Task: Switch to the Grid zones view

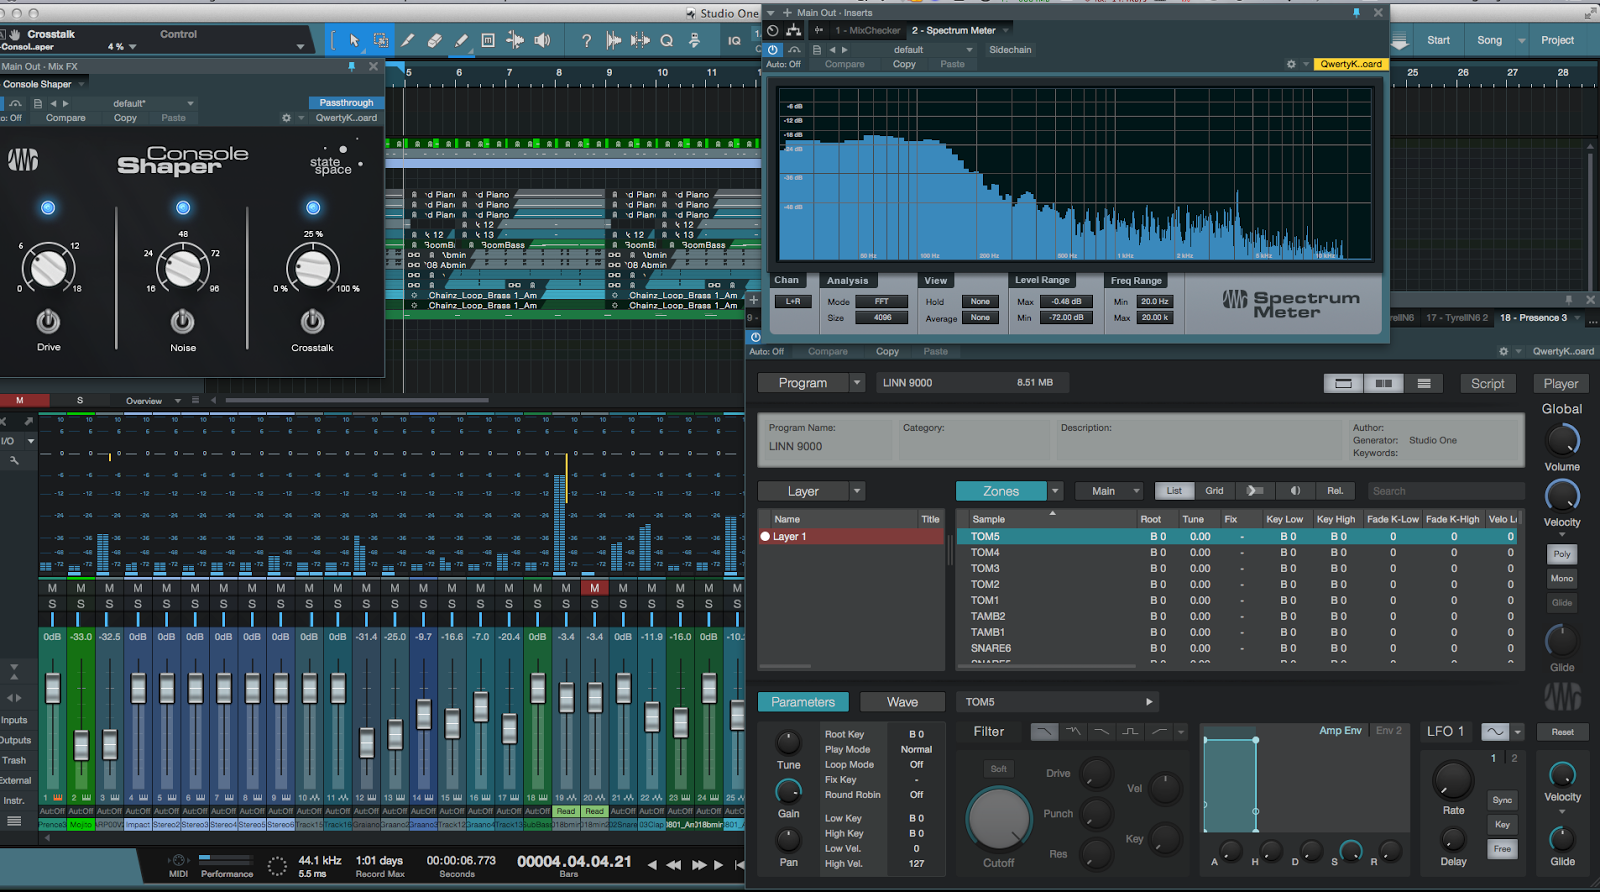Action: coord(1214,491)
